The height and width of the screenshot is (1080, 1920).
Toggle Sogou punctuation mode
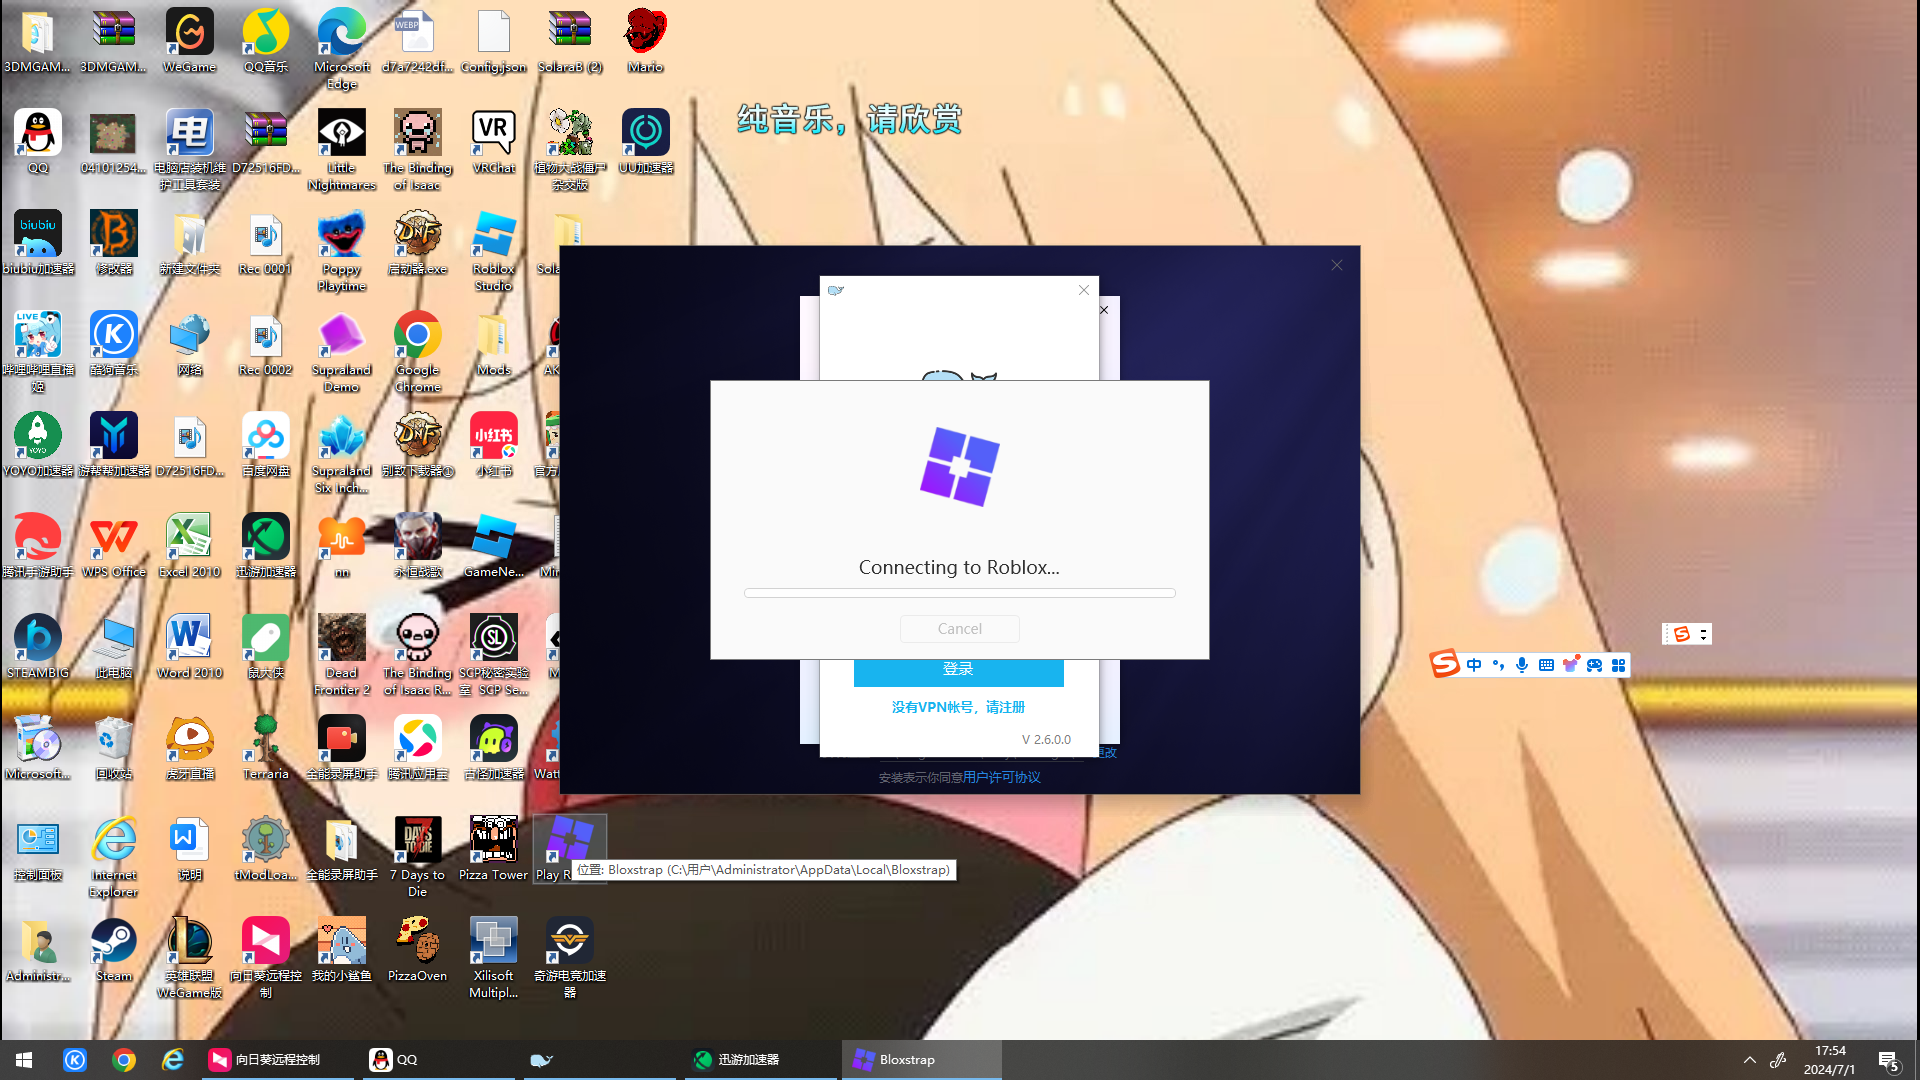tap(1498, 665)
